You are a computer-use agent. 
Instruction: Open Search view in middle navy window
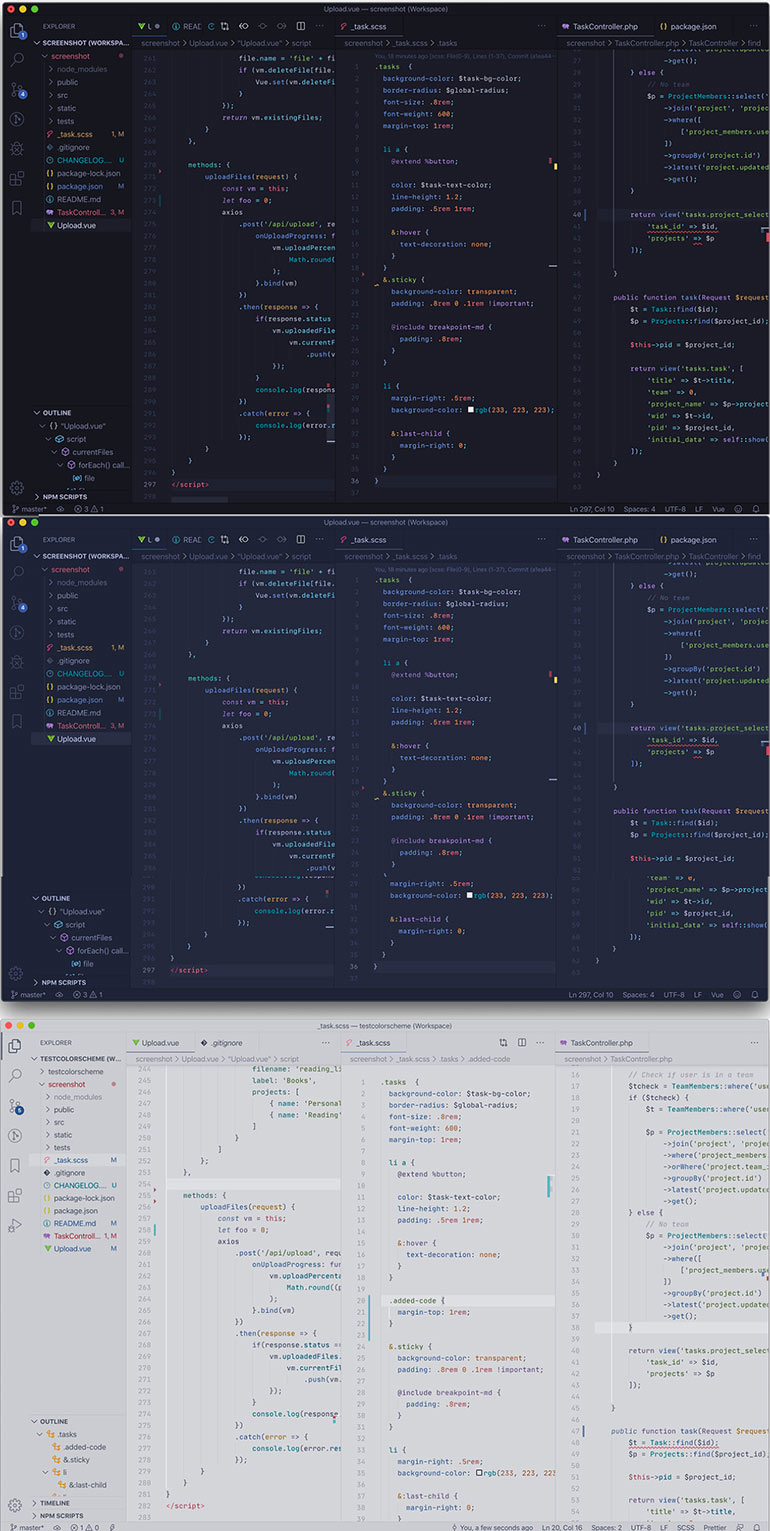point(16,574)
